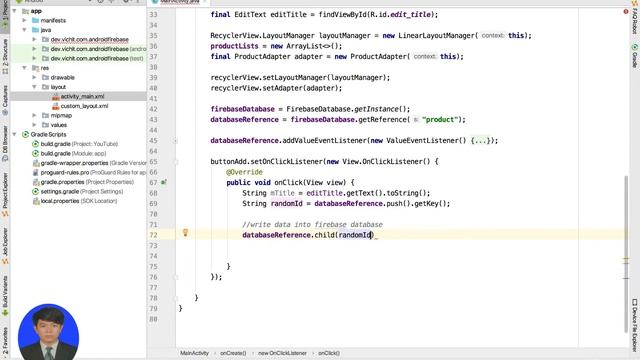
Task: Click the mTitle variable on line 68
Action: [282, 193]
